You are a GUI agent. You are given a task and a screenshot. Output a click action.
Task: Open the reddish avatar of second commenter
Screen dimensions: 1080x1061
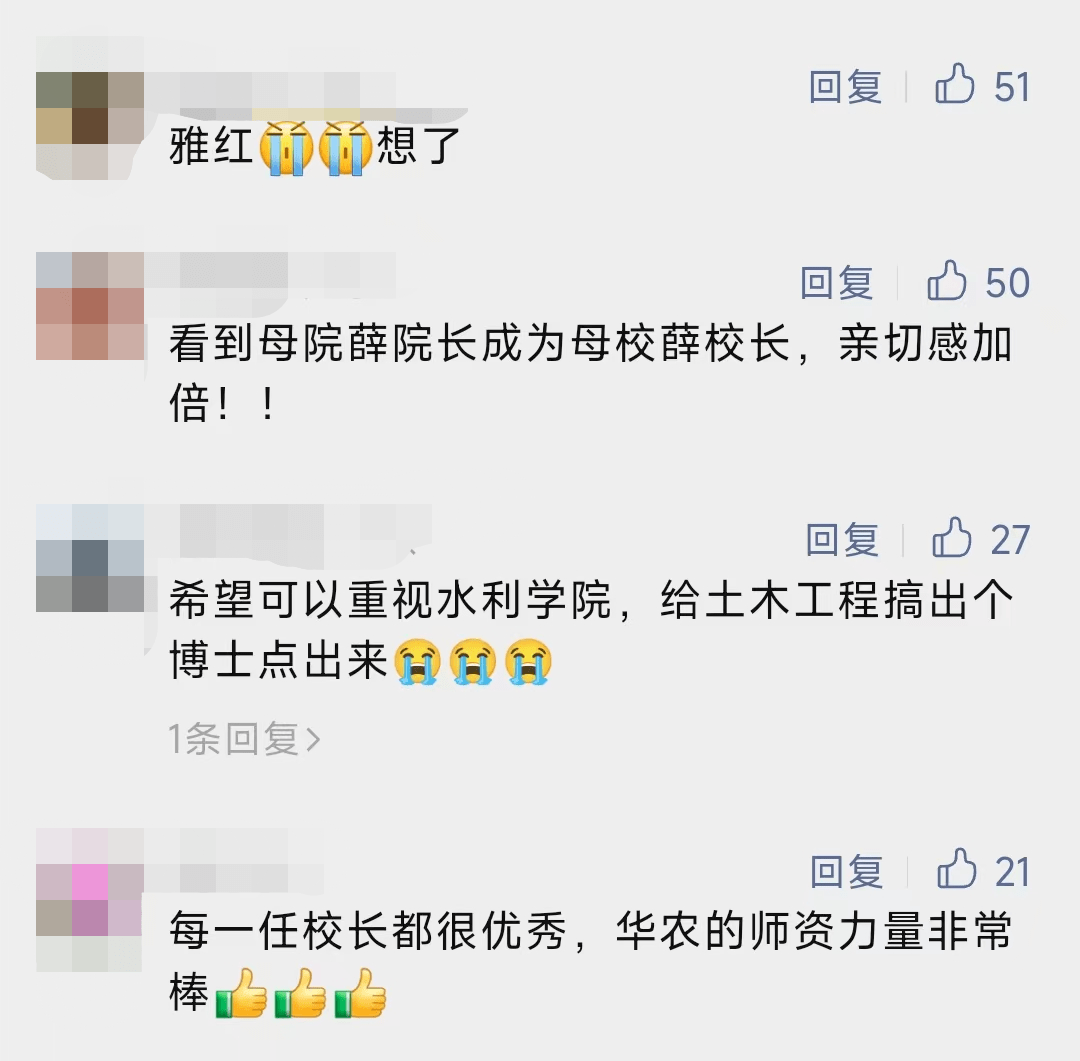(x=90, y=306)
